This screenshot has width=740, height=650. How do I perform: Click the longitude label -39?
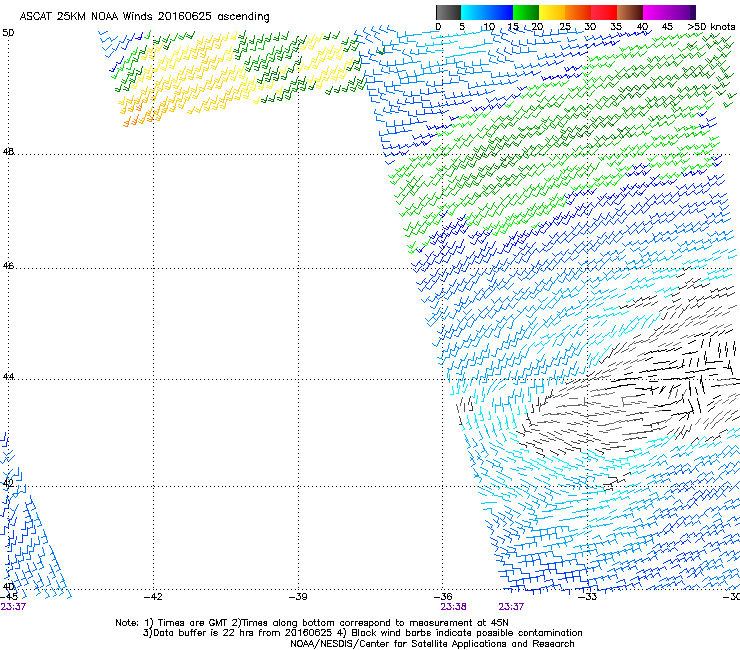[x=298, y=597]
